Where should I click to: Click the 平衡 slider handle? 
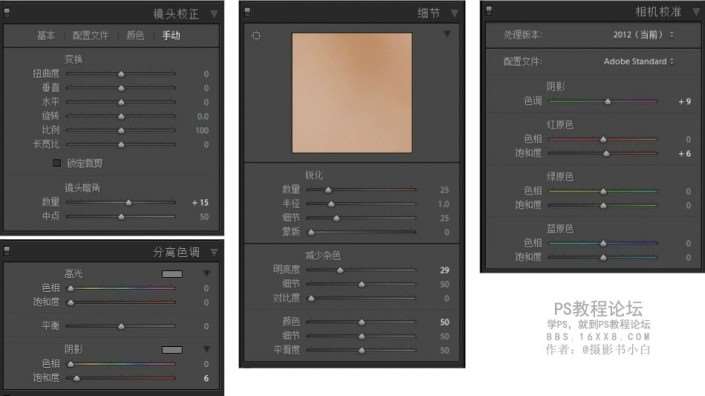[121, 326]
